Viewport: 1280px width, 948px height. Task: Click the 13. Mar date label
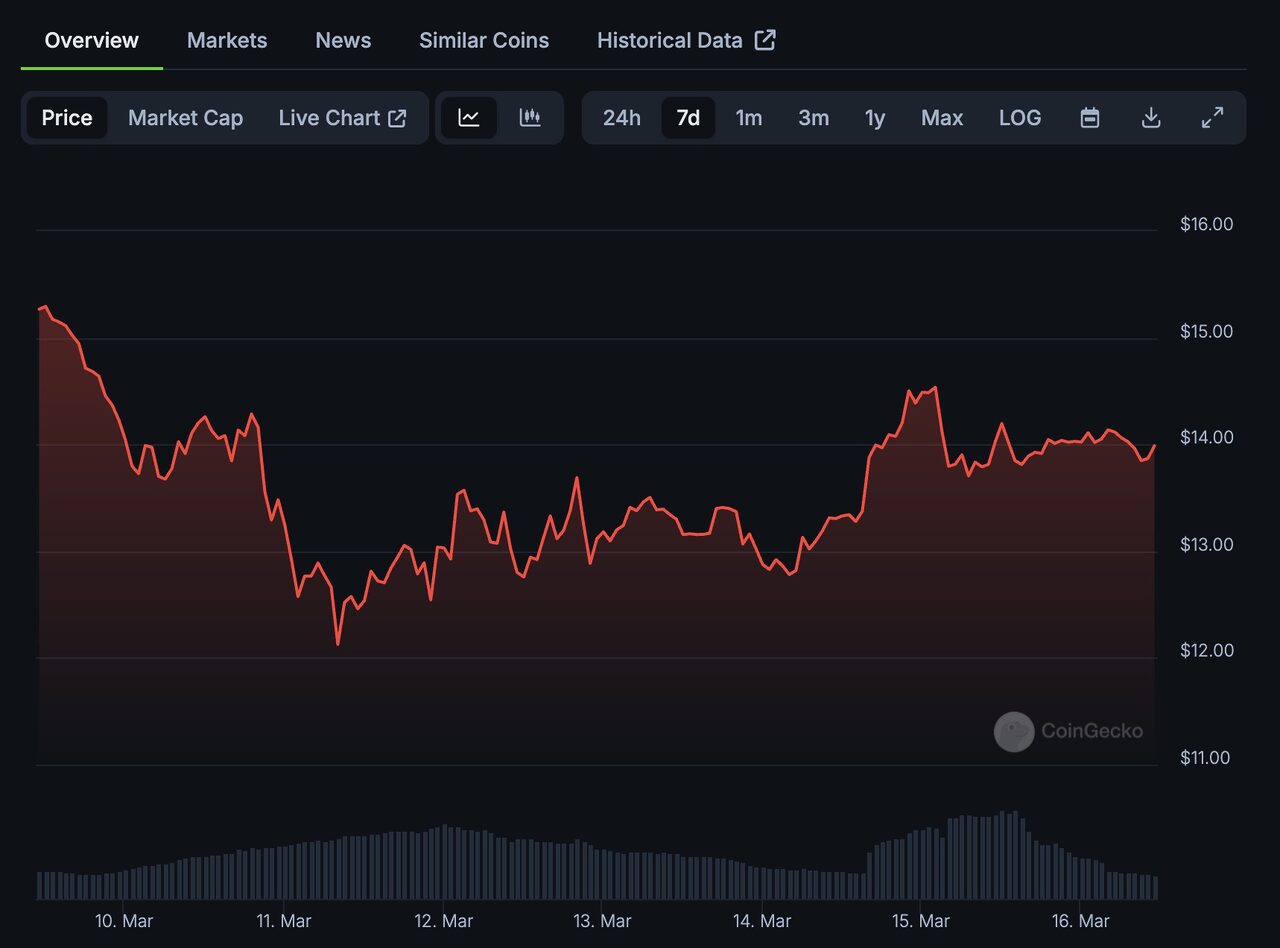[602, 921]
